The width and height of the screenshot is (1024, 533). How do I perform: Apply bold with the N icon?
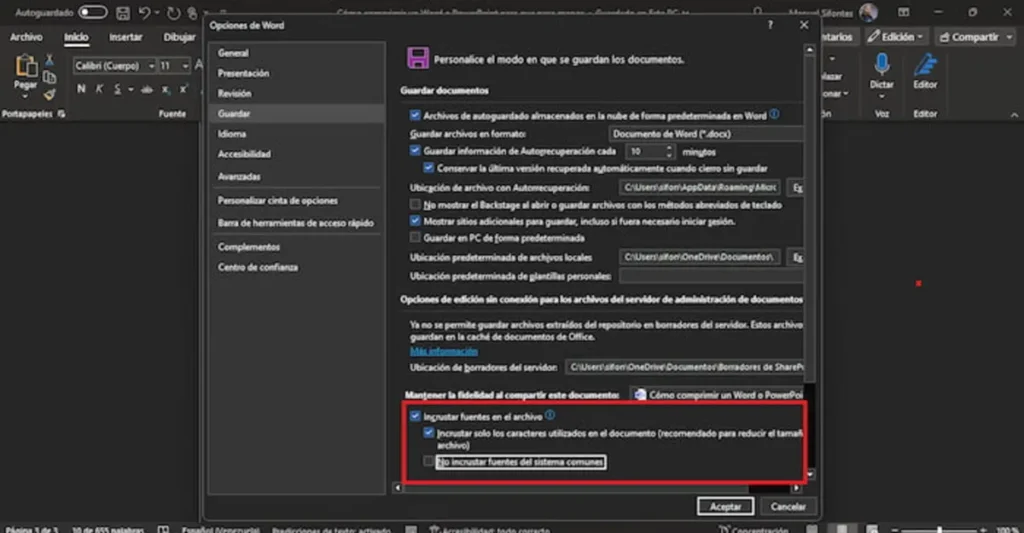point(81,89)
